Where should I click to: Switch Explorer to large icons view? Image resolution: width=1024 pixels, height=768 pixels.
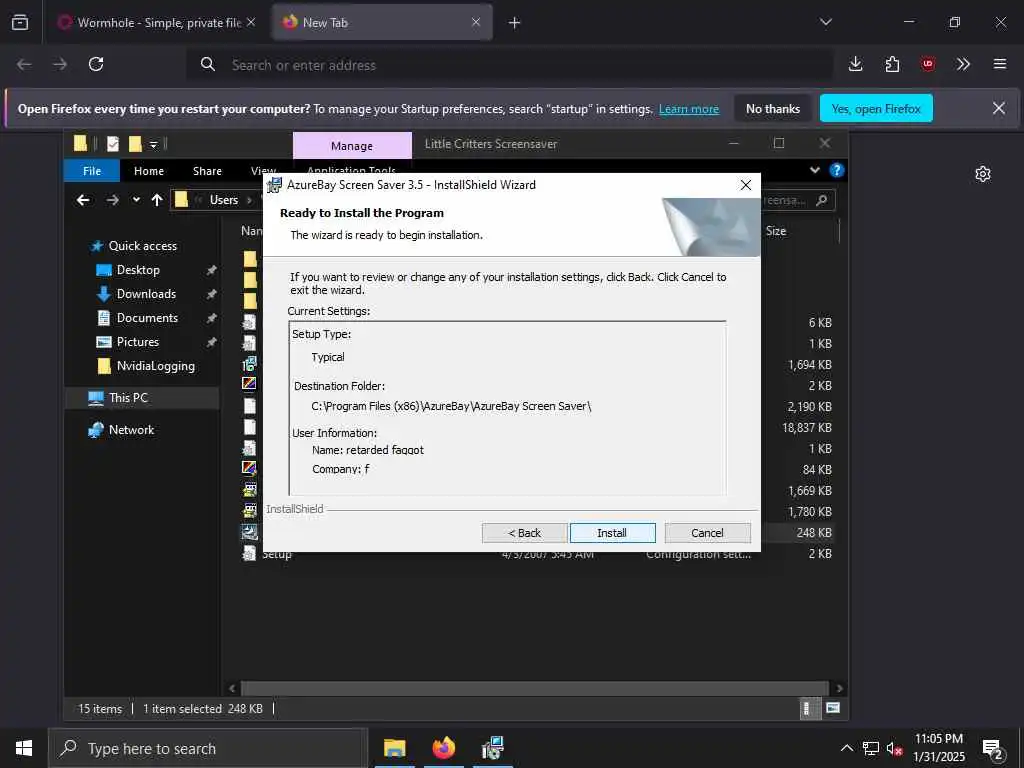click(833, 708)
